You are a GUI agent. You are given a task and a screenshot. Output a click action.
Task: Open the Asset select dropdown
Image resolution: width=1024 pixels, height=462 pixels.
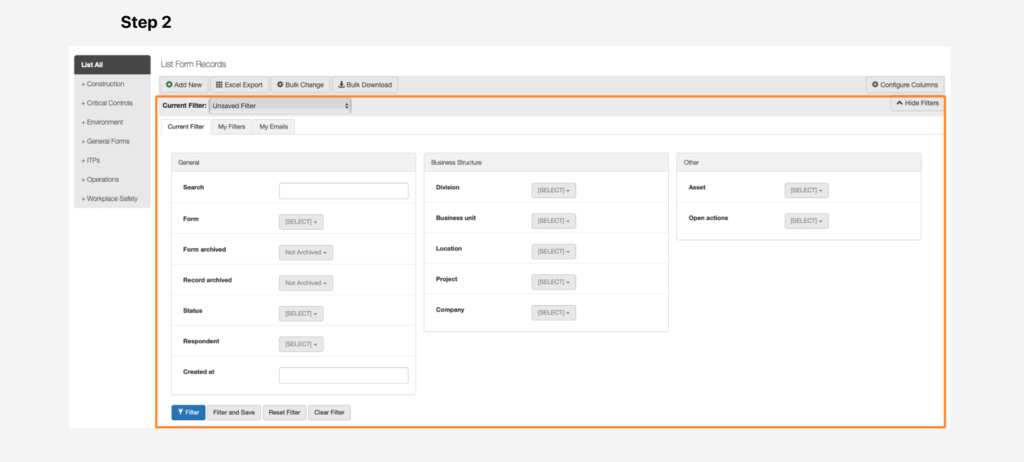coord(806,191)
